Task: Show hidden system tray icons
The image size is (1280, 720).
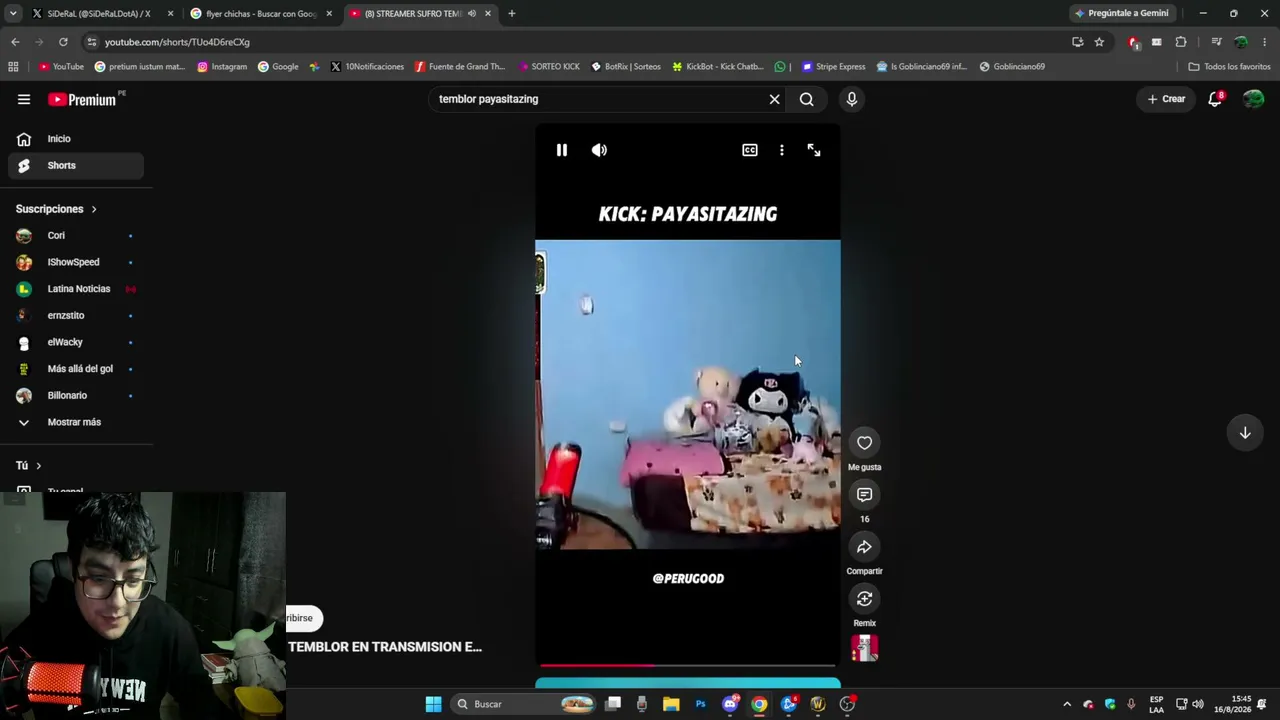Action: [x=1067, y=704]
